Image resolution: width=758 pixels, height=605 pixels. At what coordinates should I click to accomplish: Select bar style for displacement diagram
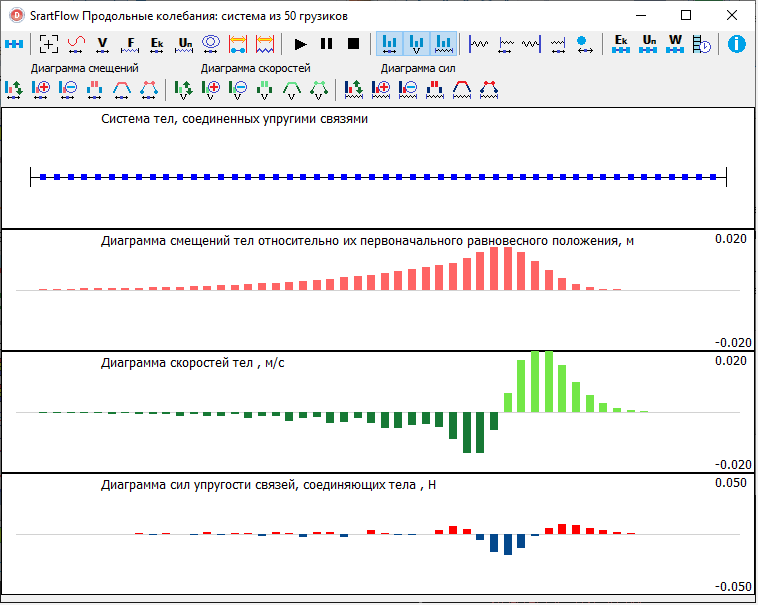click(x=95, y=90)
